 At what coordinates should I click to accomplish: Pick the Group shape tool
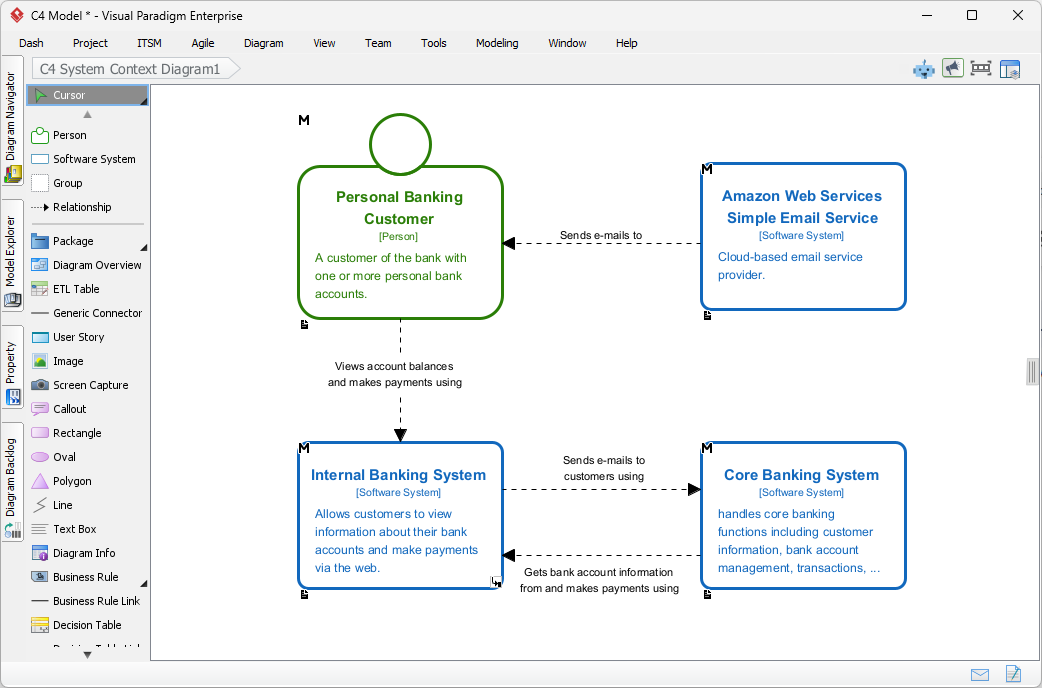(67, 183)
